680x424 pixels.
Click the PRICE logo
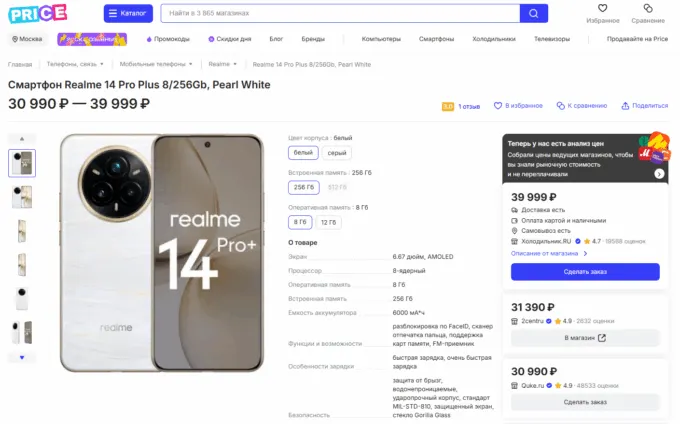pyautogui.click(x=39, y=13)
